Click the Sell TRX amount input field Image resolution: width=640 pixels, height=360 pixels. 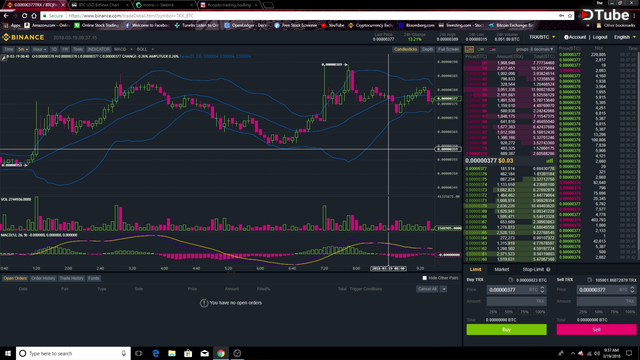pos(606,301)
